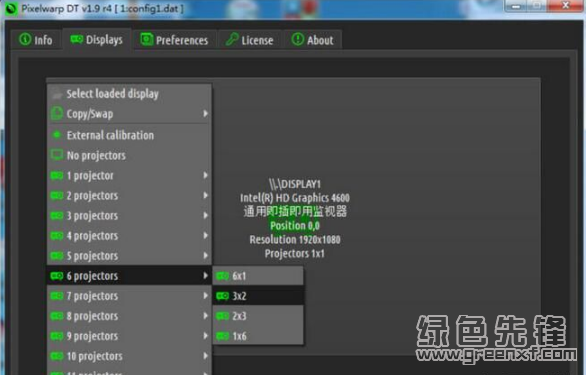
Task: Expand the 10 projectors submenu arrow
Action: [205, 356]
